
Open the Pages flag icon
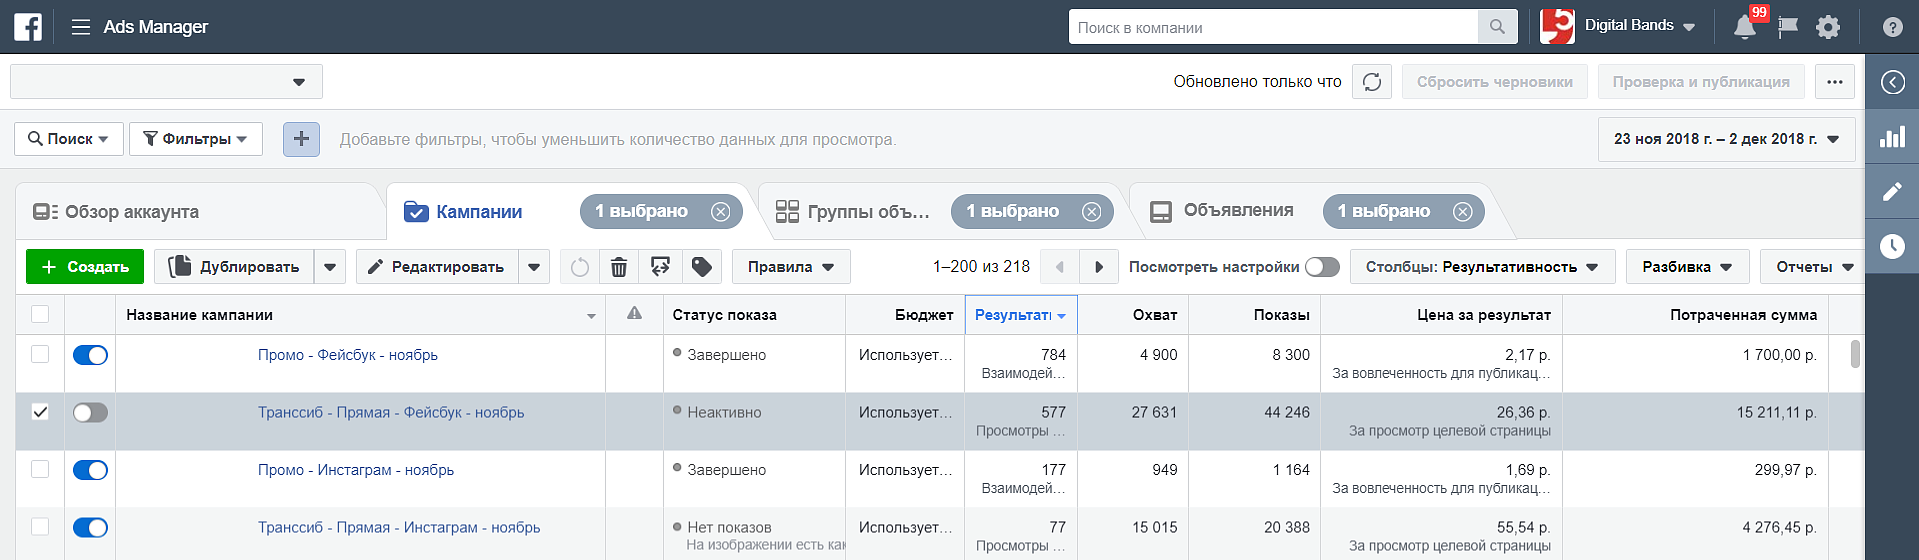(x=1787, y=27)
